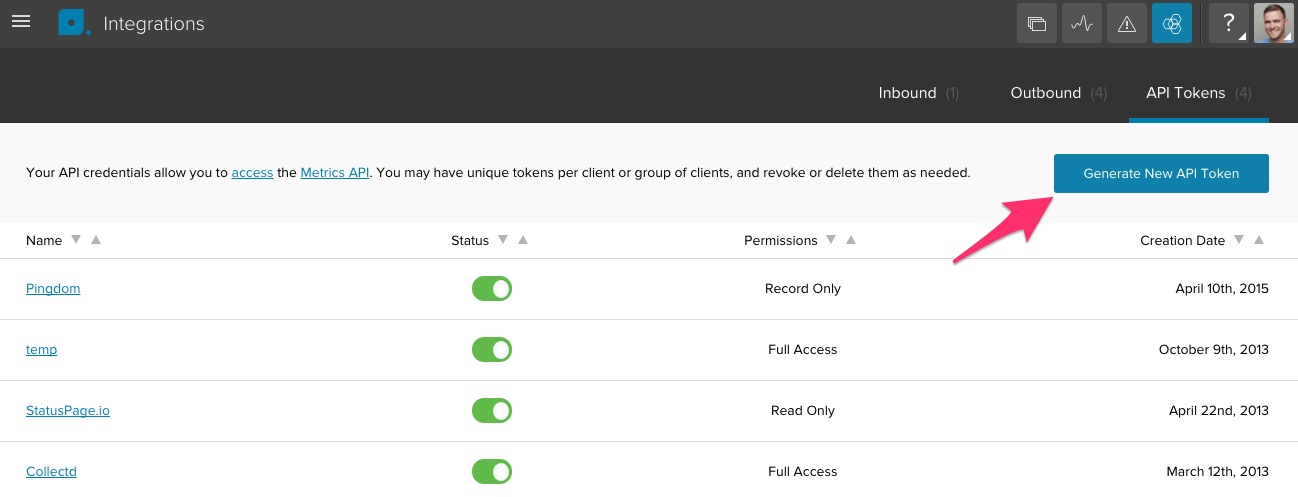Click the integrations icon in header
Screen dimensions: 1298x497
[1172, 23]
